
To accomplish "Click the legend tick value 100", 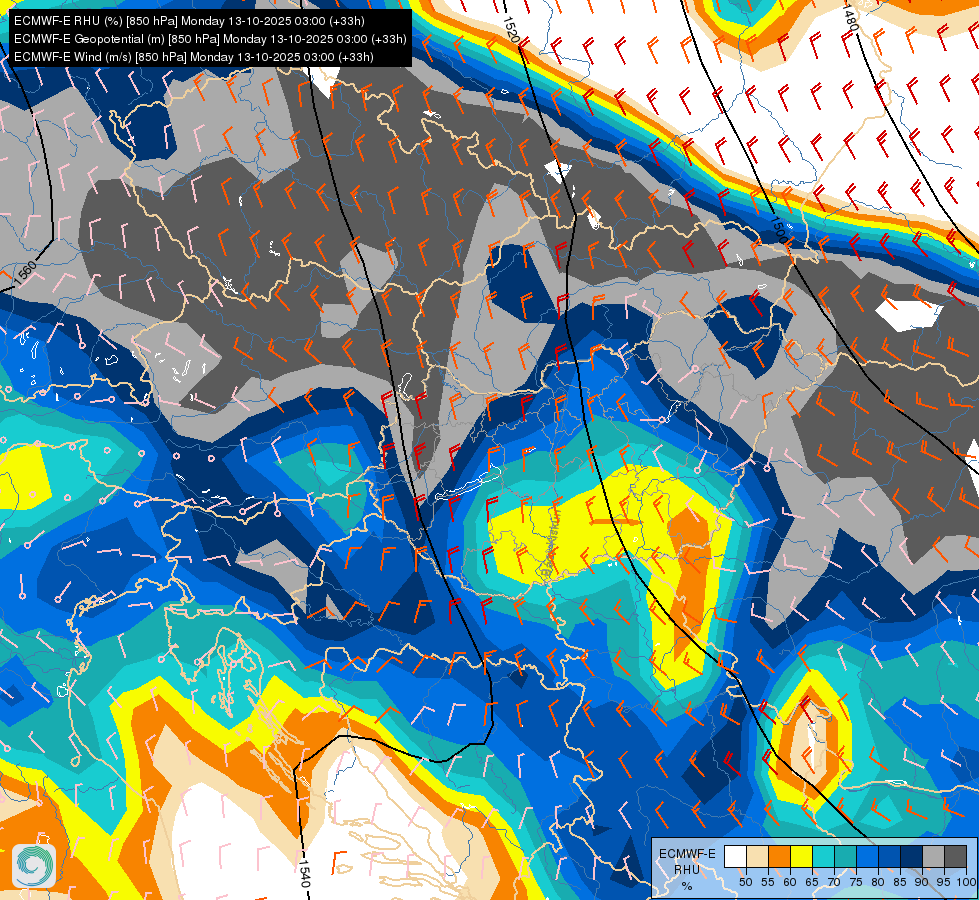I will 966,882.
